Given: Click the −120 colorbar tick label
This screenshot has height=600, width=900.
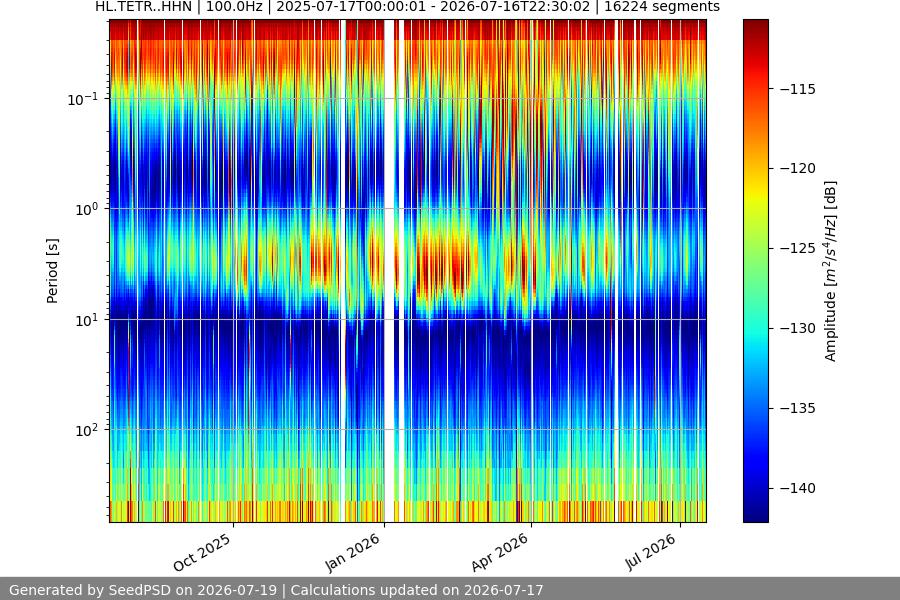Looking at the screenshot, I should point(798,168).
